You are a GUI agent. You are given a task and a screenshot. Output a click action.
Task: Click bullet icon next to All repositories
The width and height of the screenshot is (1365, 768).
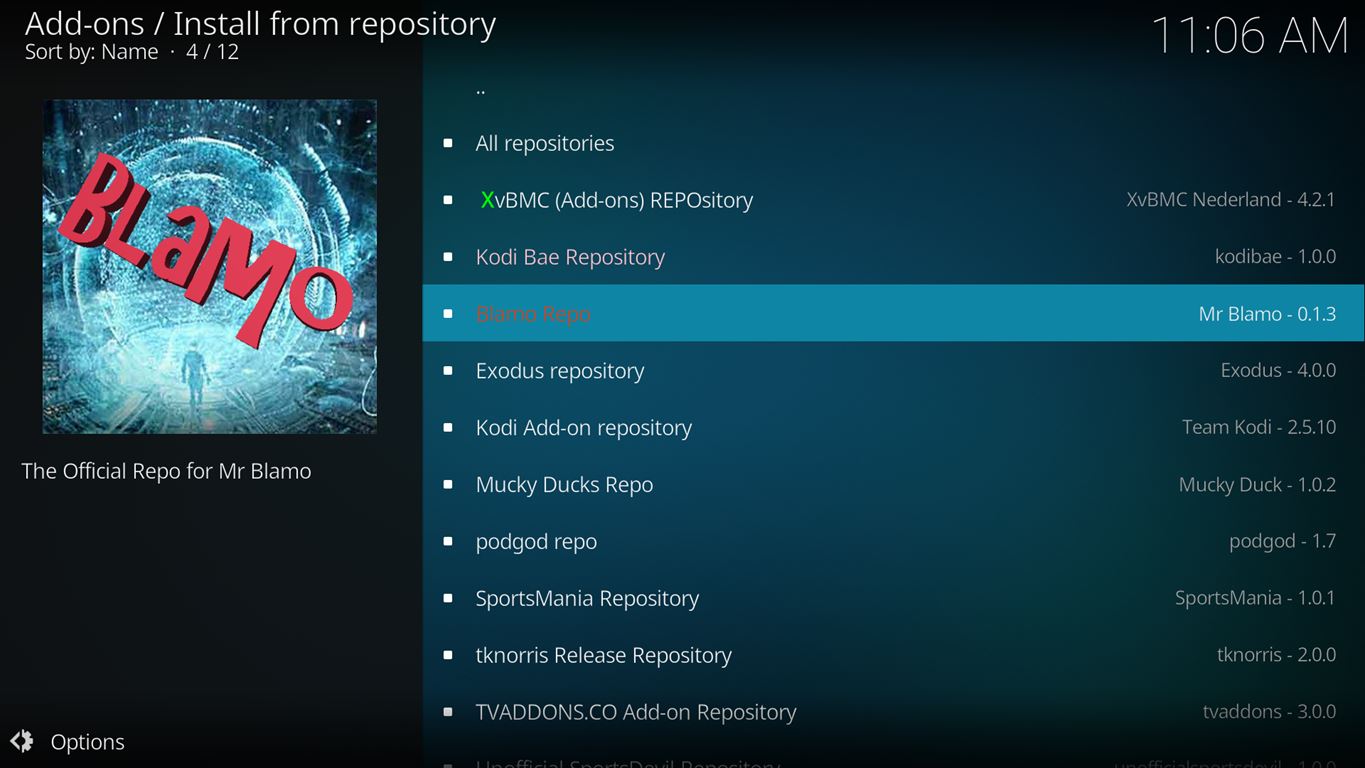tap(447, 143)
